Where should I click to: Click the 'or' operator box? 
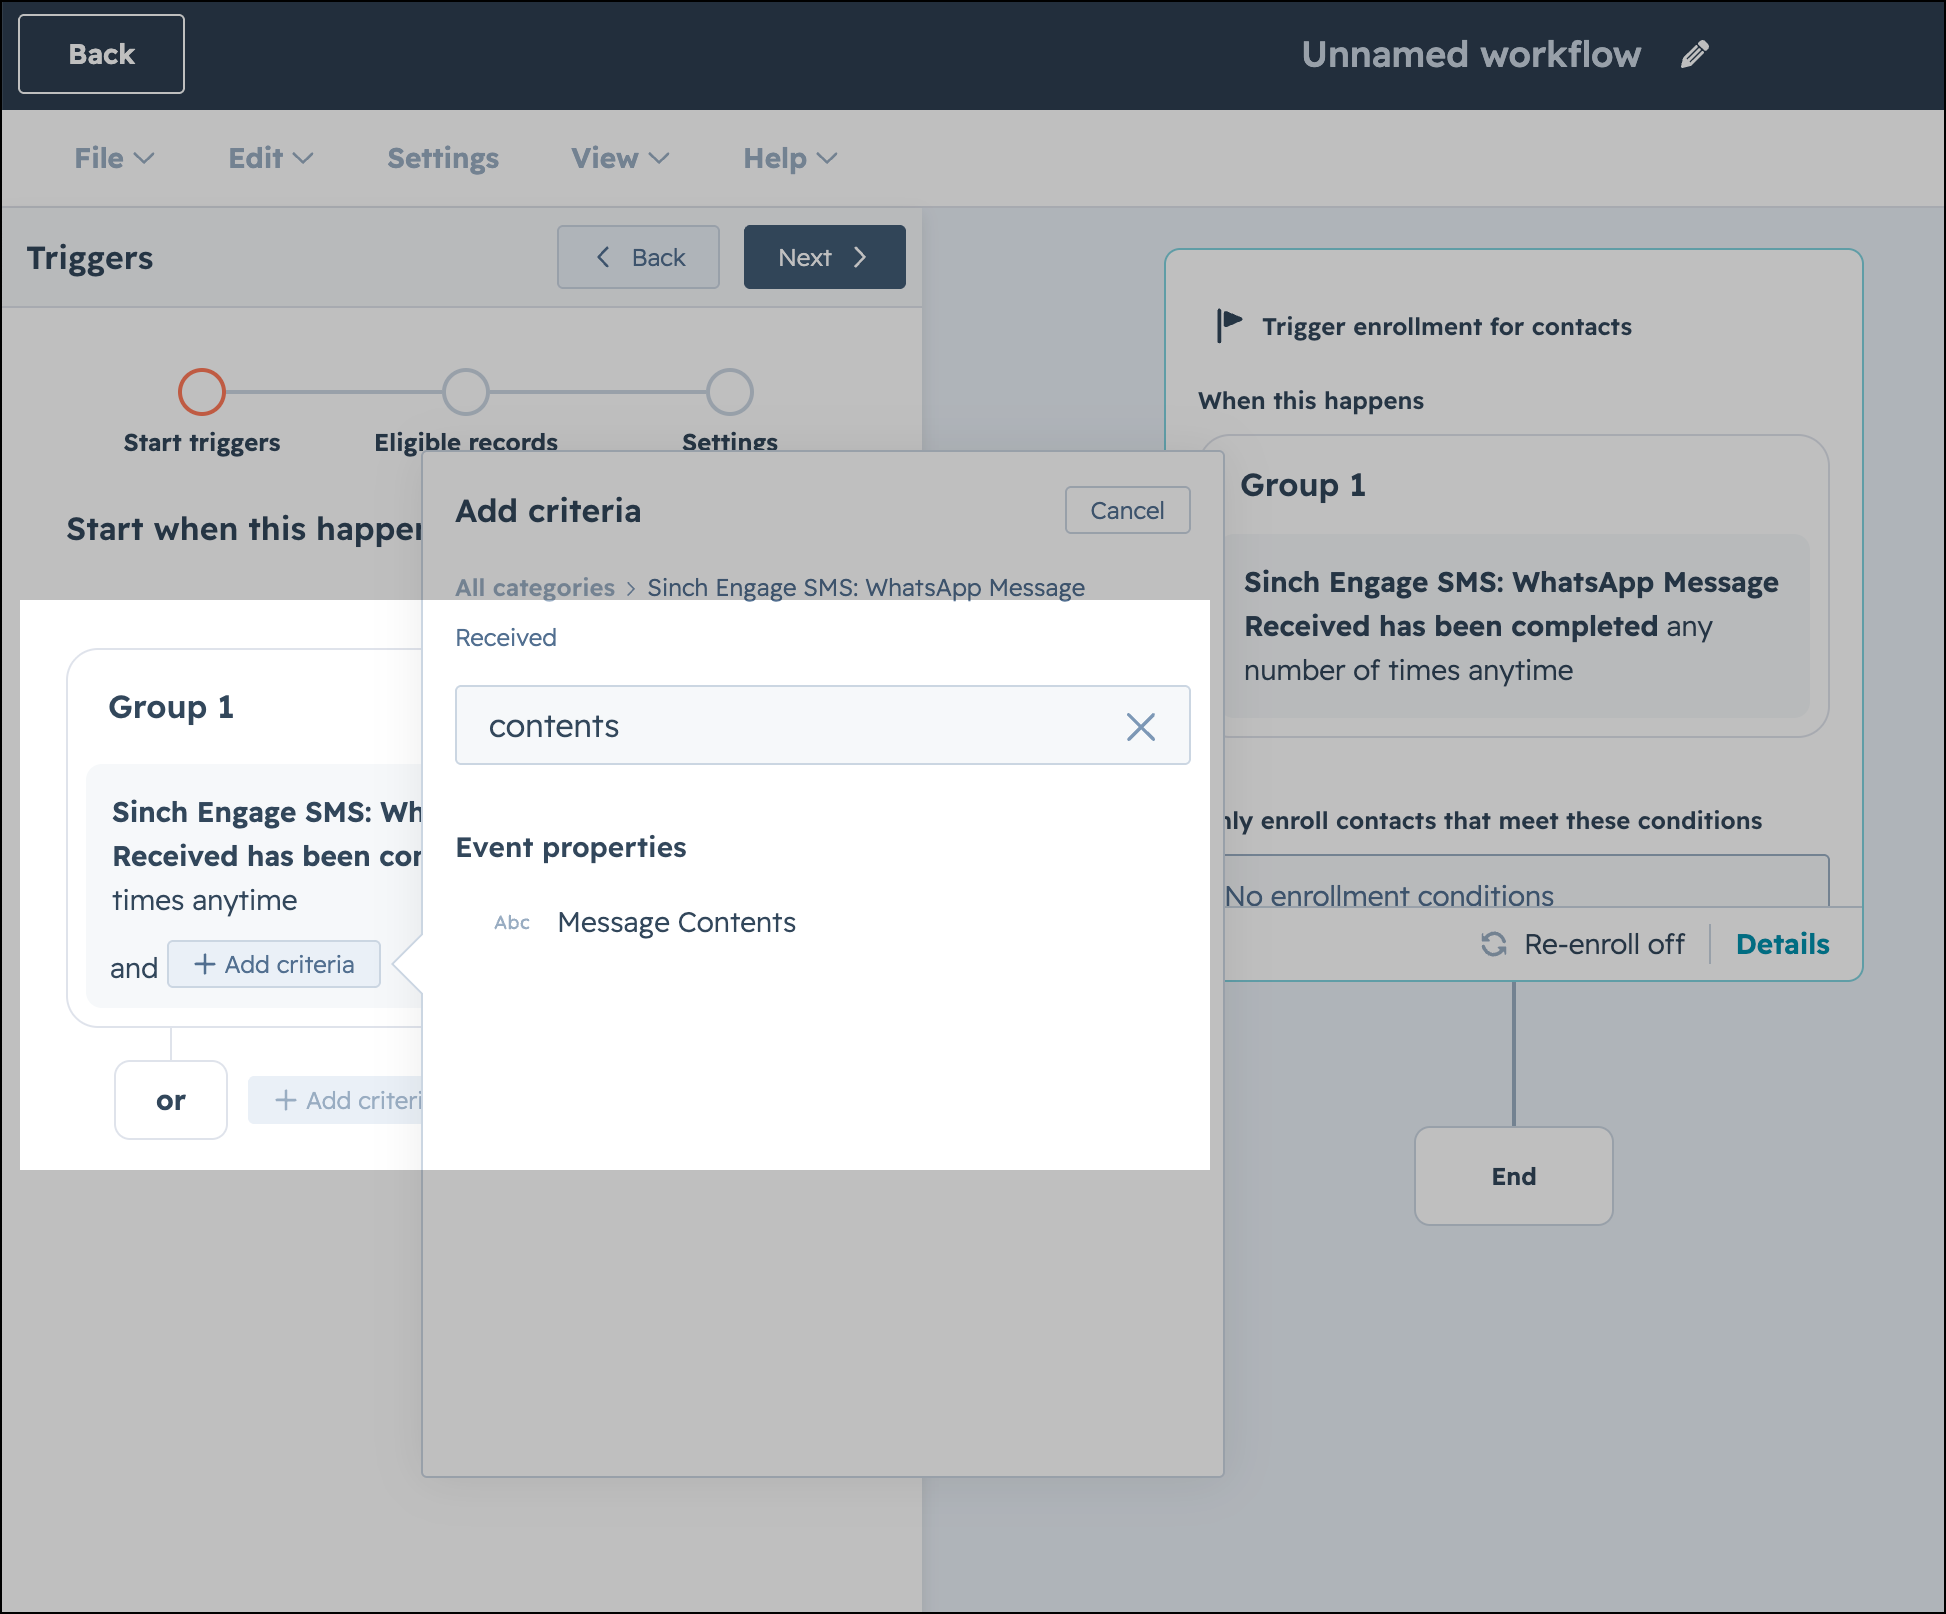click(x=171, y=1100)
